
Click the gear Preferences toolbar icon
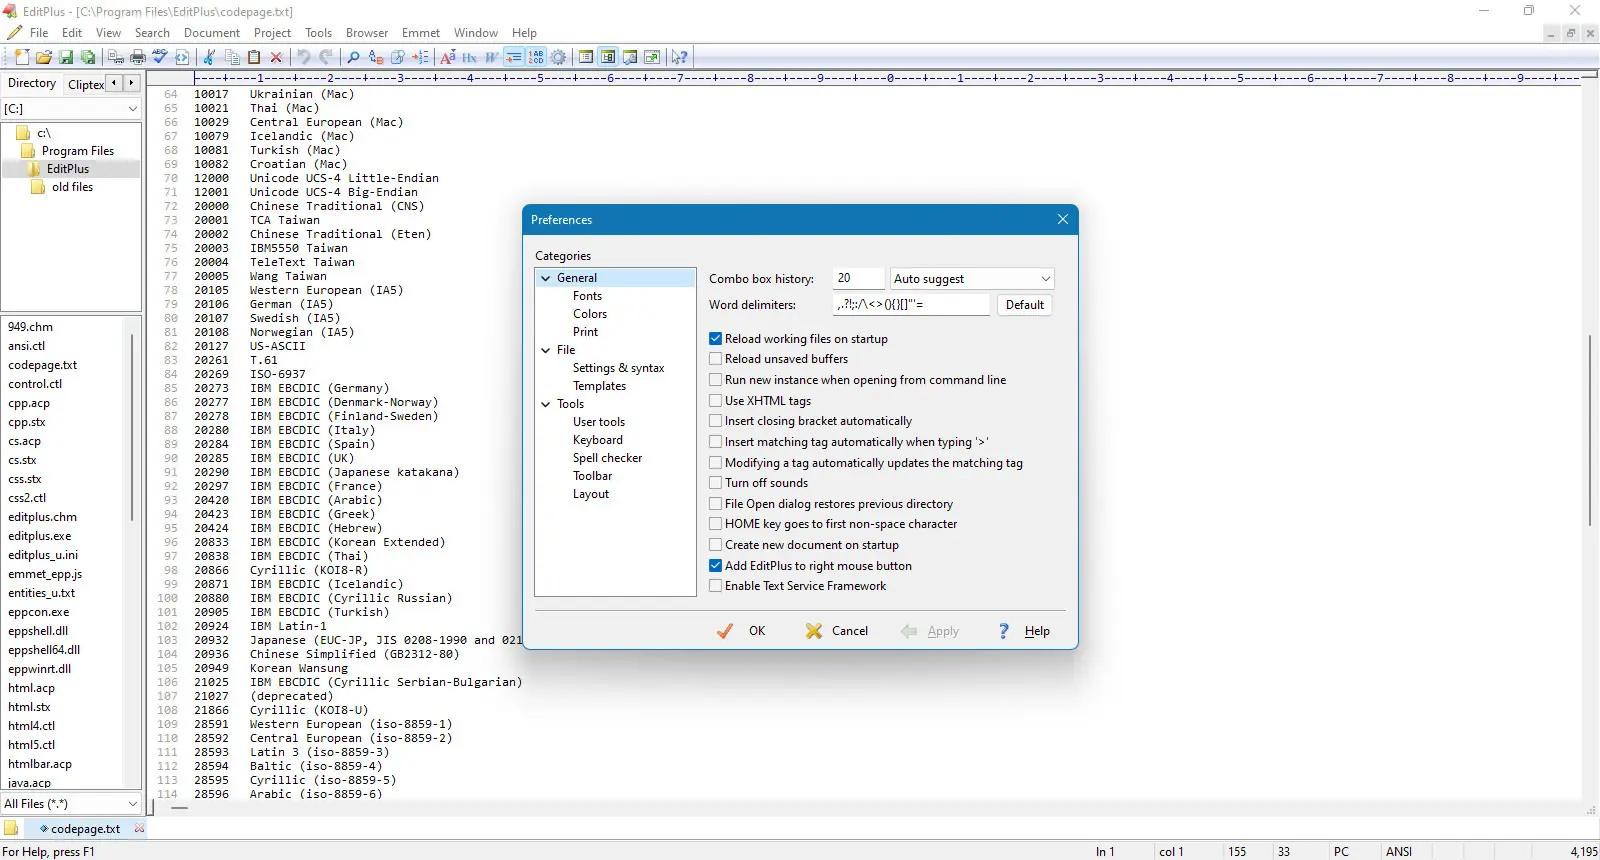click(x=558, y=57)
